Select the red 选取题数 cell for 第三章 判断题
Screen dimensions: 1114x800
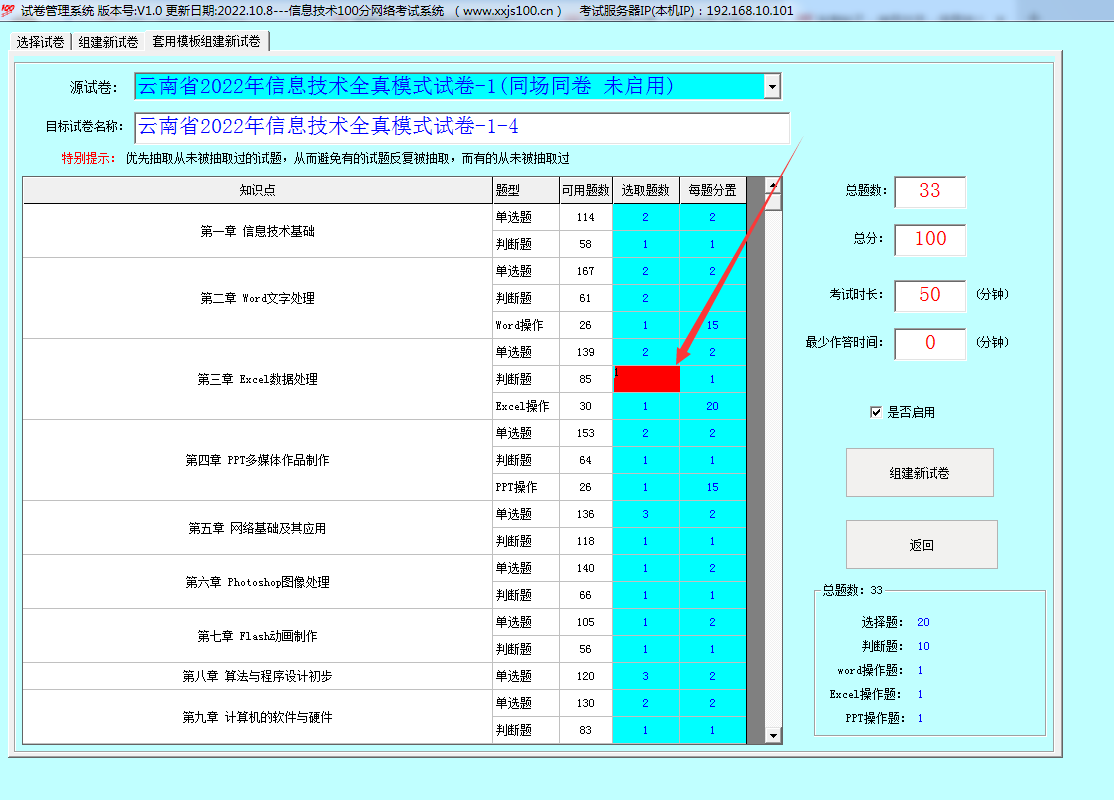646,379
